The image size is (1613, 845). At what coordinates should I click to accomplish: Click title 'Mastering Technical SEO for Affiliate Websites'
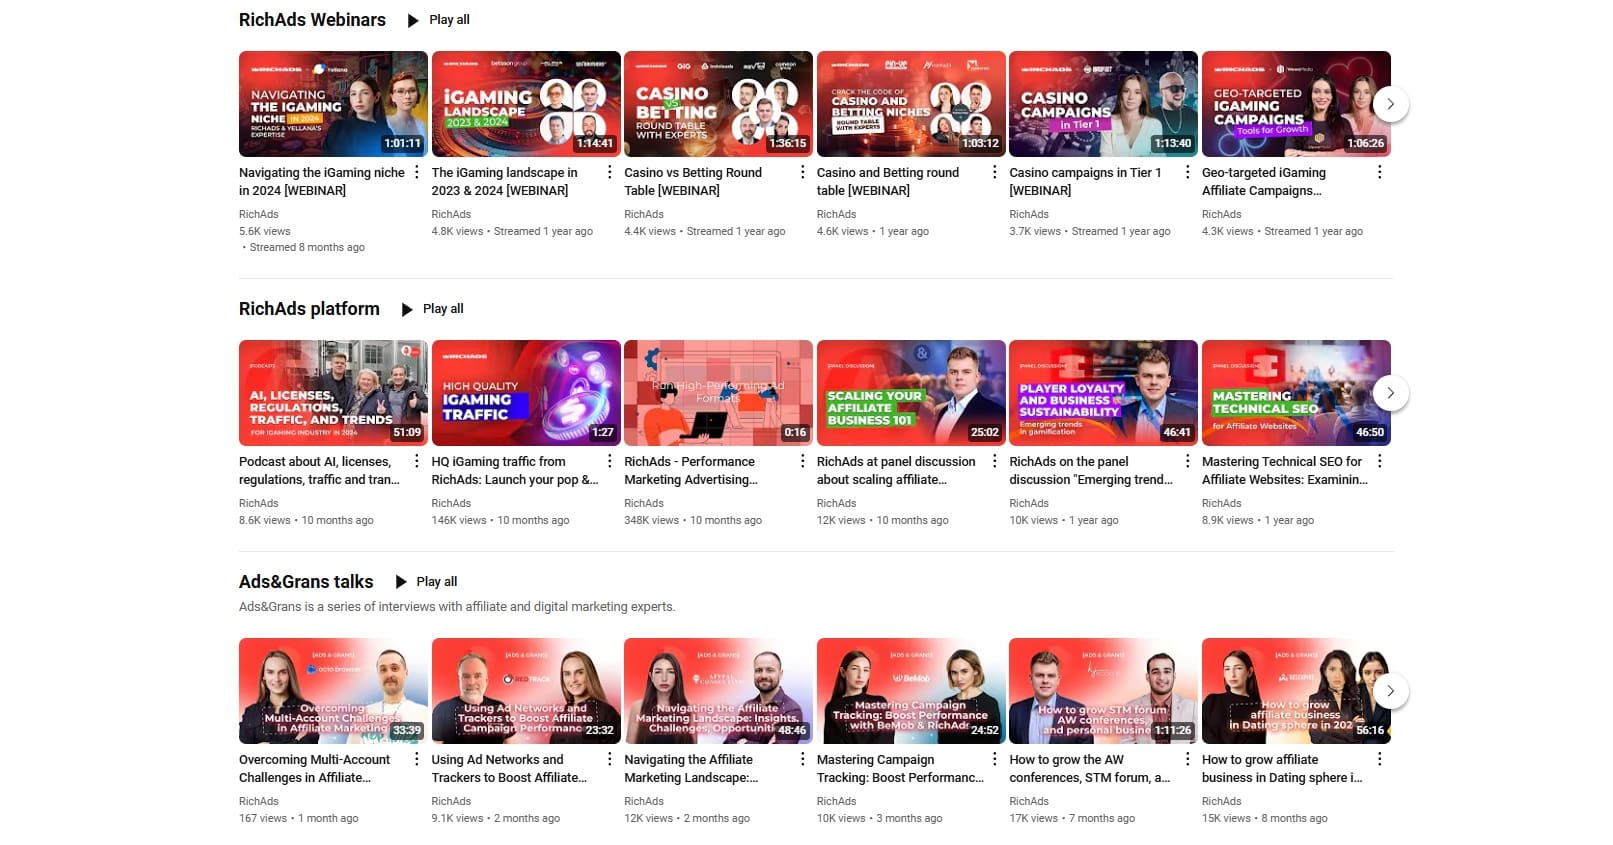tap(1285, 470)
